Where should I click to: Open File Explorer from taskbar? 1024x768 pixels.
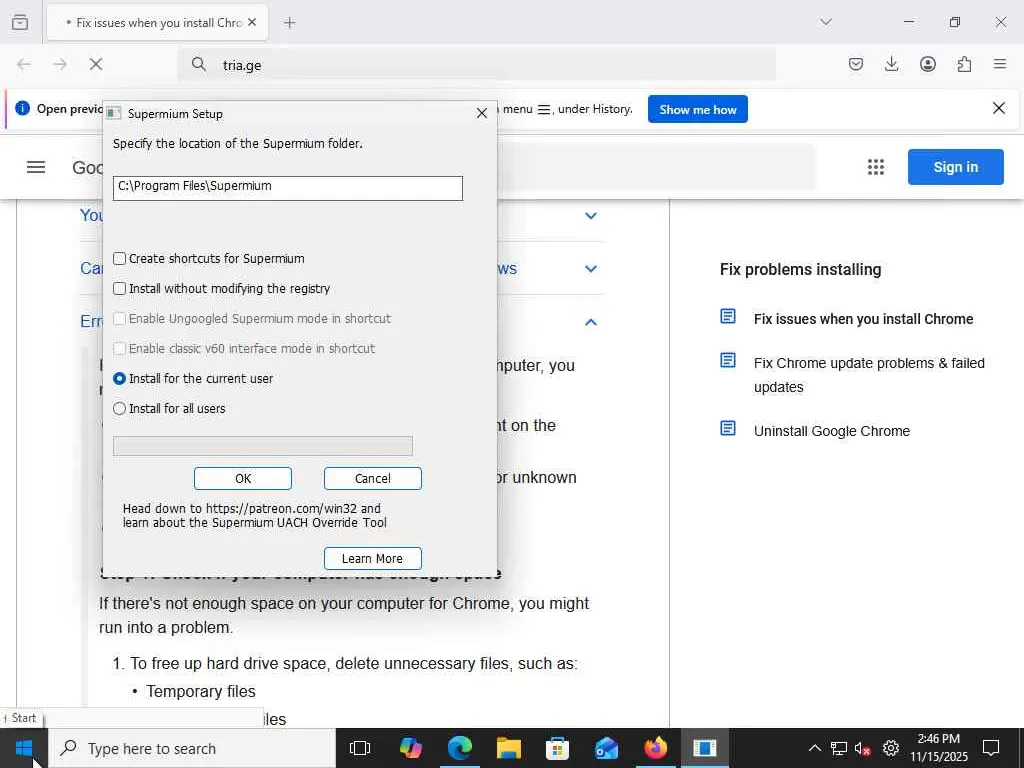(x=509, y=748)
